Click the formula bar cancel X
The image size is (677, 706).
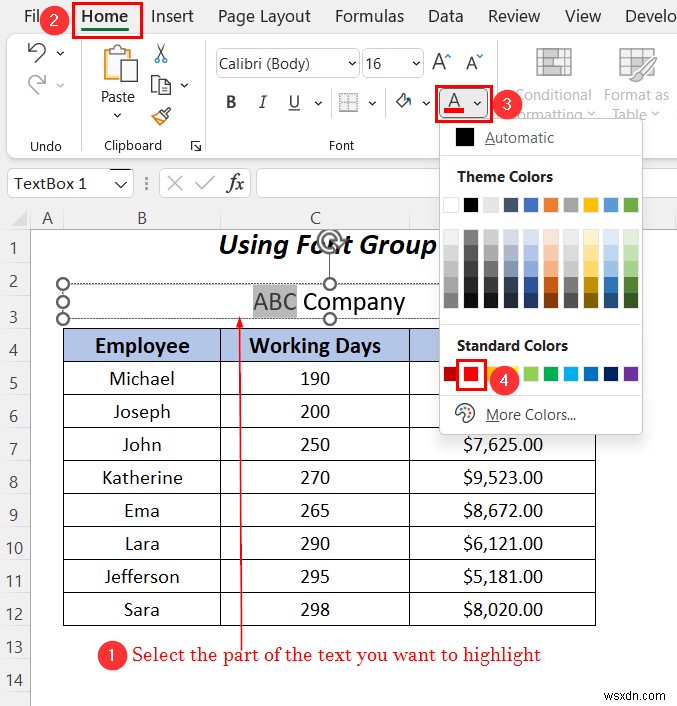(175, 183)
